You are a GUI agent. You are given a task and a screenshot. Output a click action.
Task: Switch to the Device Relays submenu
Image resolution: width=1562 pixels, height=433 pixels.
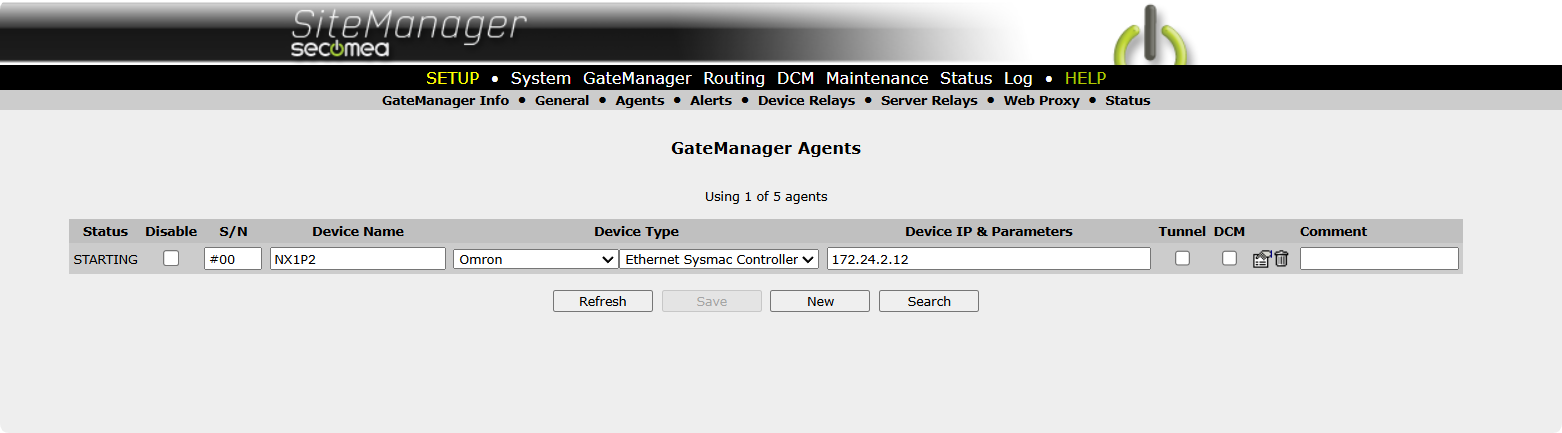tap(806, 101)
